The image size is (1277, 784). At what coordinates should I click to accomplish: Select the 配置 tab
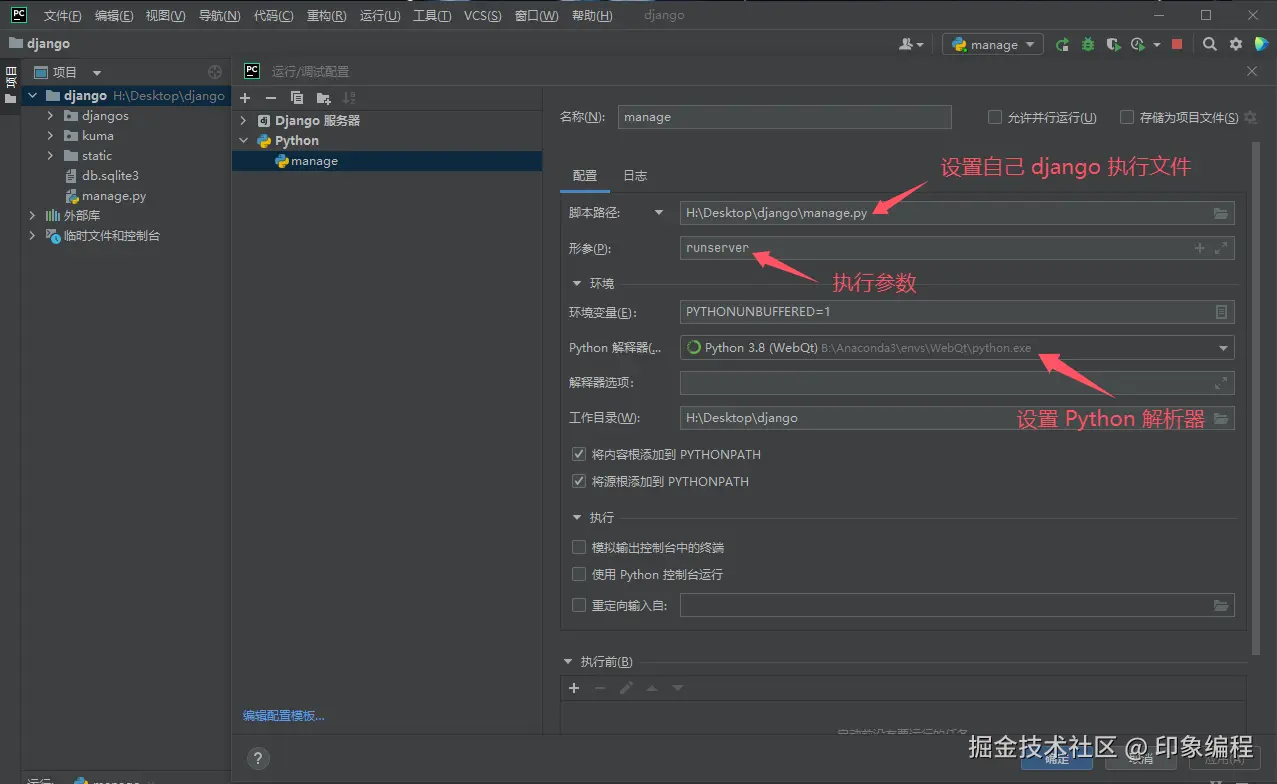[585, 176]
